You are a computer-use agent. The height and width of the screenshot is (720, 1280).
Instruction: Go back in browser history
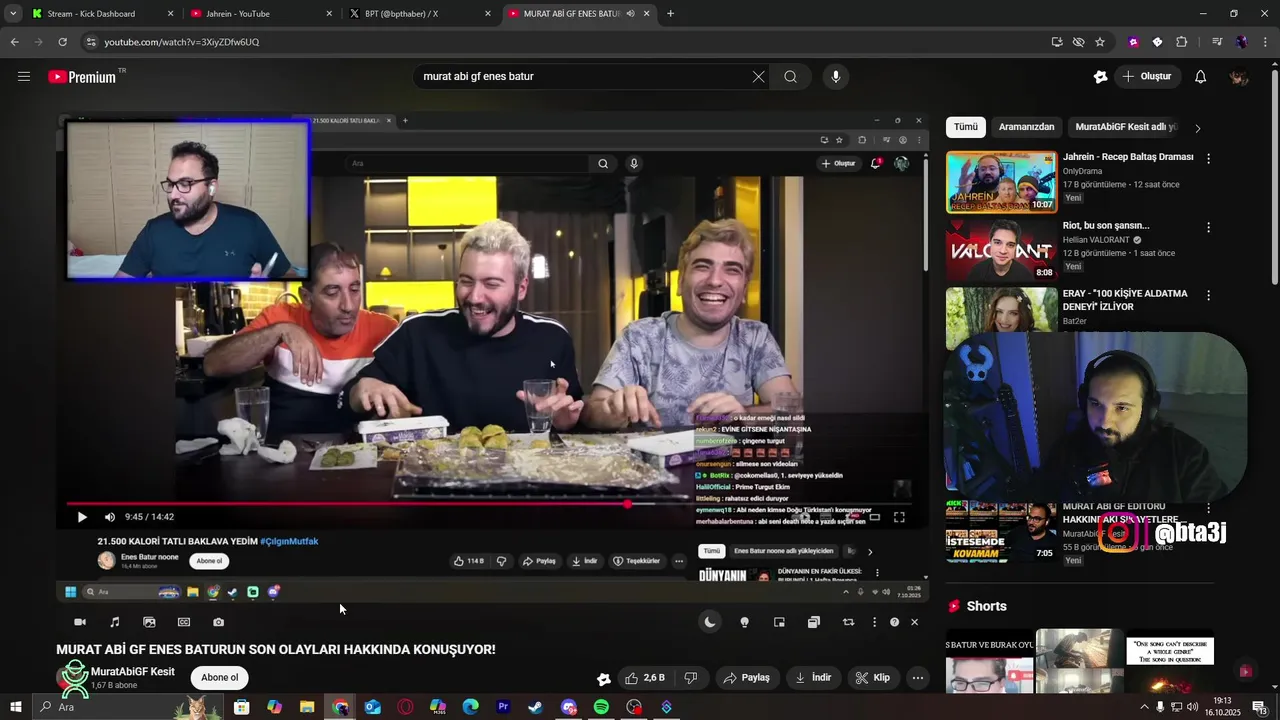(14, 42)
